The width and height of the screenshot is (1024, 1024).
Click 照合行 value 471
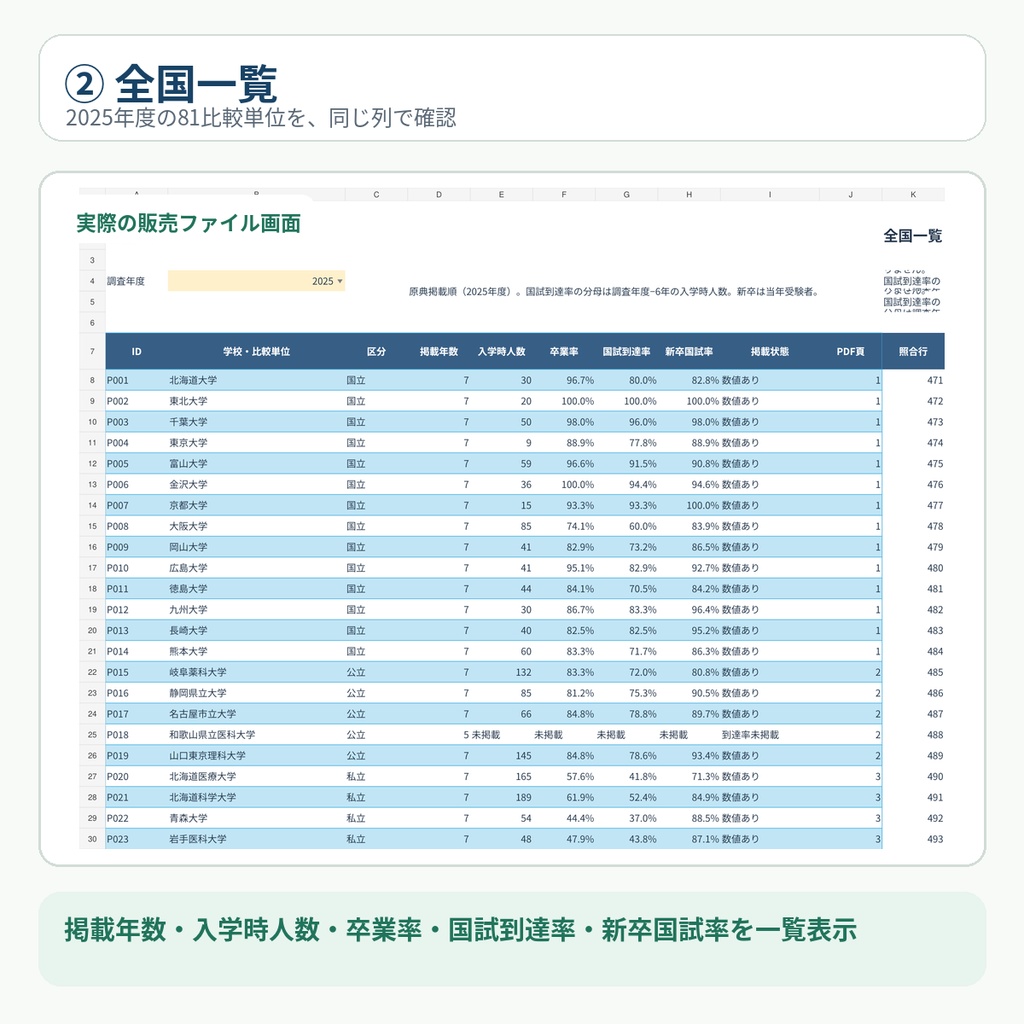pyautogui.click(x=914, y=380)
